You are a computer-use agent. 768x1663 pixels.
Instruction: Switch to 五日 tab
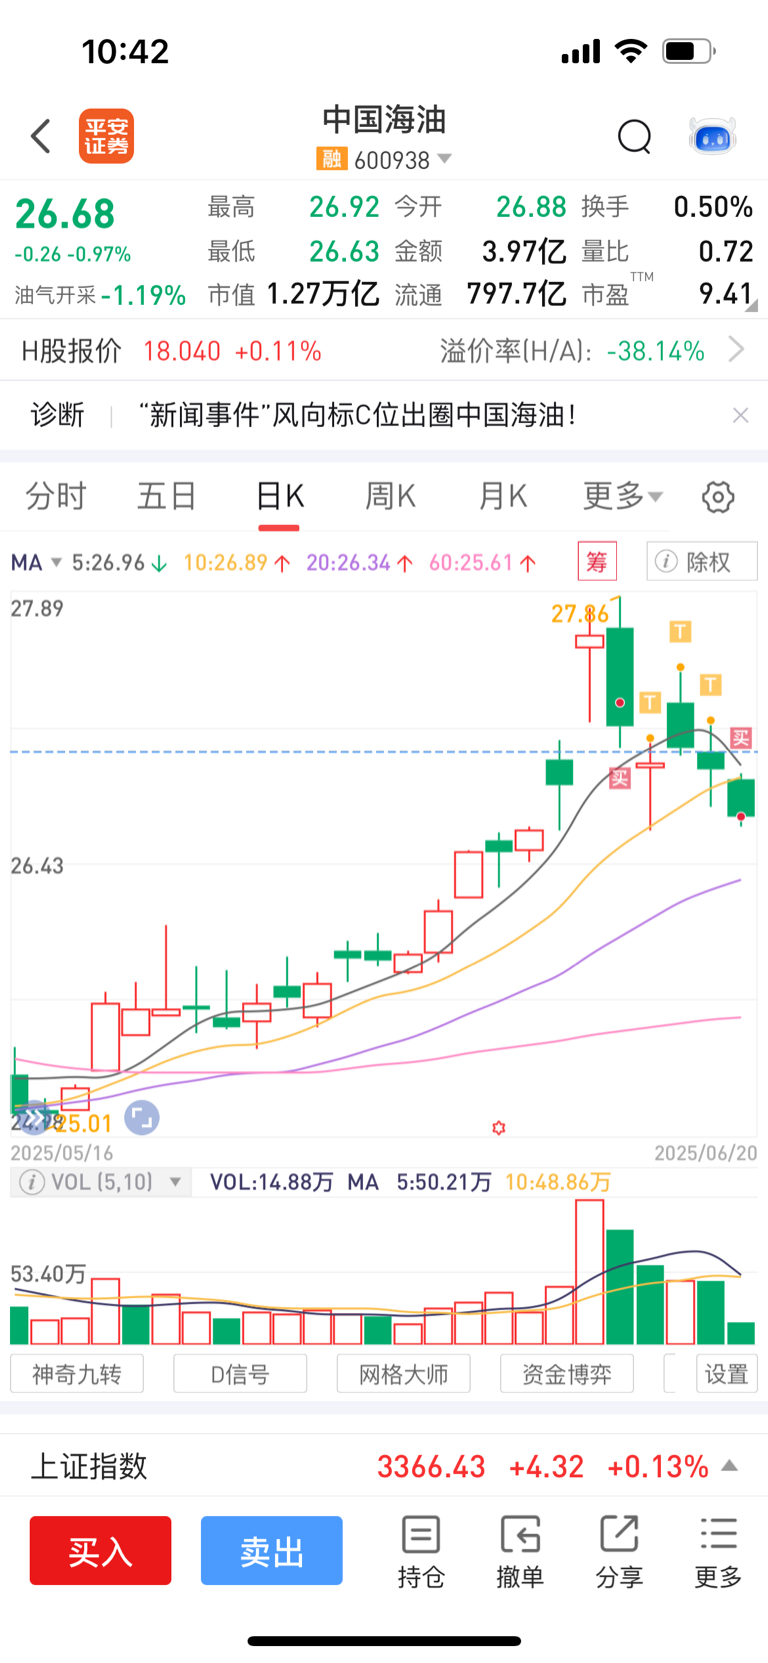point(167,496)
